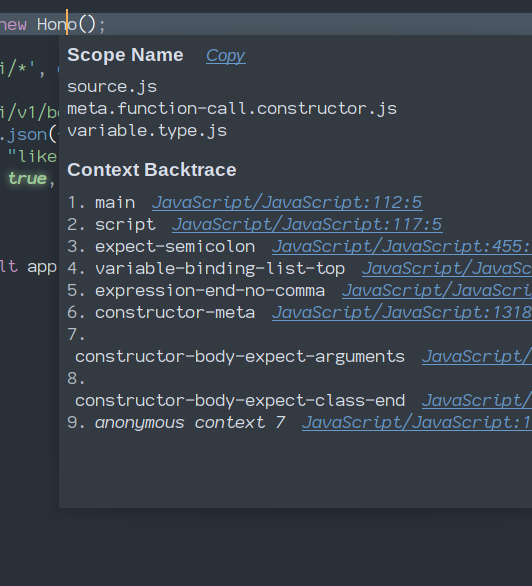Image resolution: width=532 pixels, height=586 pixels.
Task: Click the anonymous context 7 label
Action: point(190,423)
